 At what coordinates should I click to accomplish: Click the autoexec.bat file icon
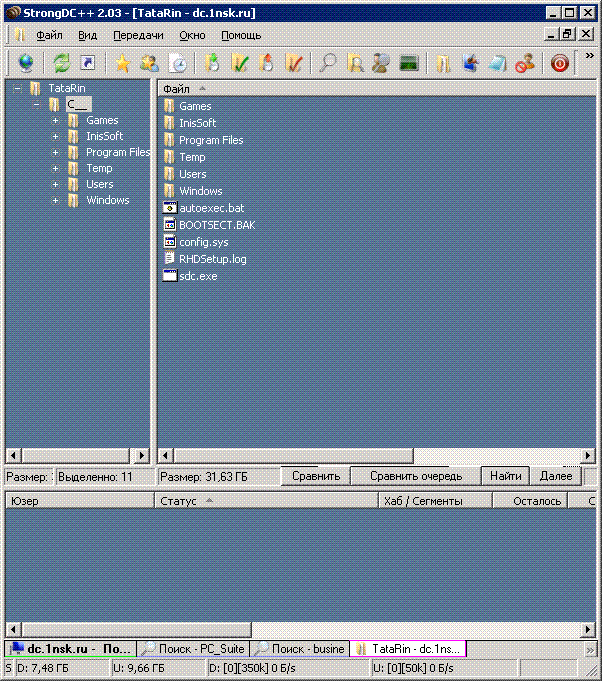point(169,208)
